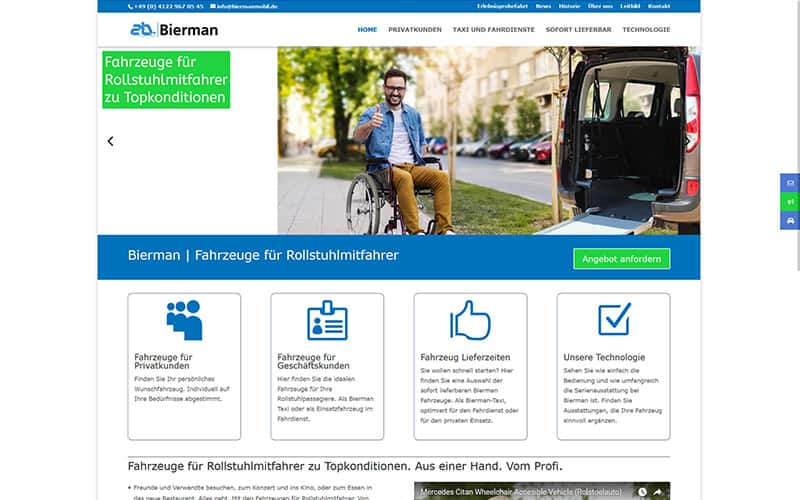800x500 pixels.
Task: Go to next slide with right arrow
Action: pos(688,141)
